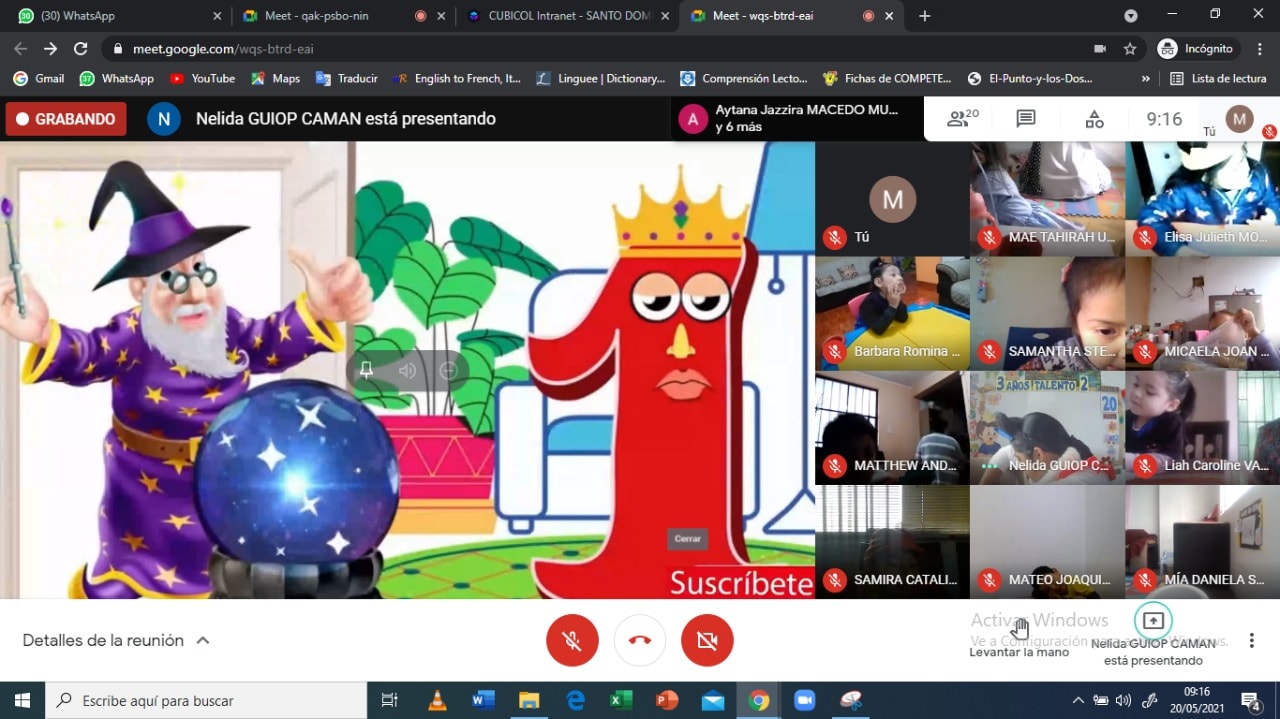The width and height of the screenshot is (1280, 719).
Task: Toggle the camera off button
Action: tap(707, 640)
